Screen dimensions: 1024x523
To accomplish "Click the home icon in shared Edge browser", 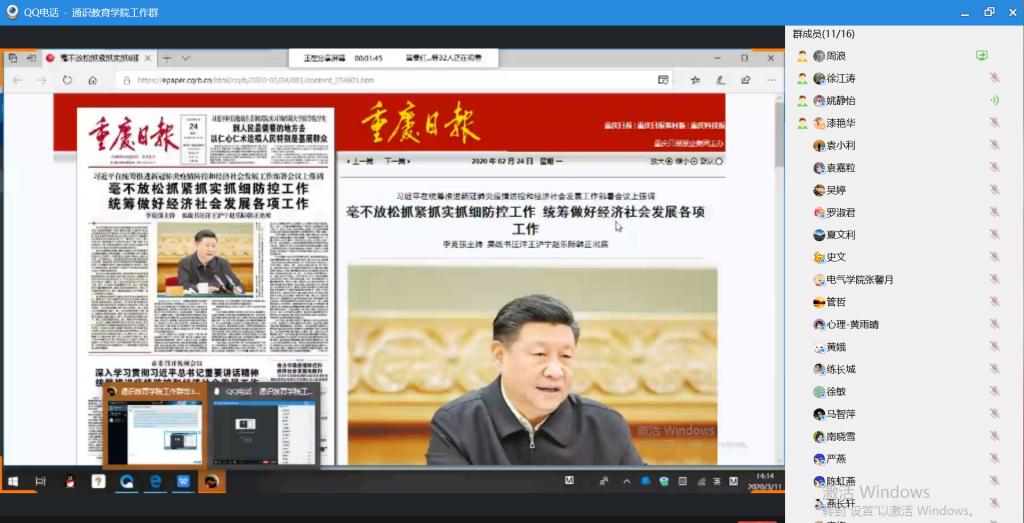I will point(93,80).
